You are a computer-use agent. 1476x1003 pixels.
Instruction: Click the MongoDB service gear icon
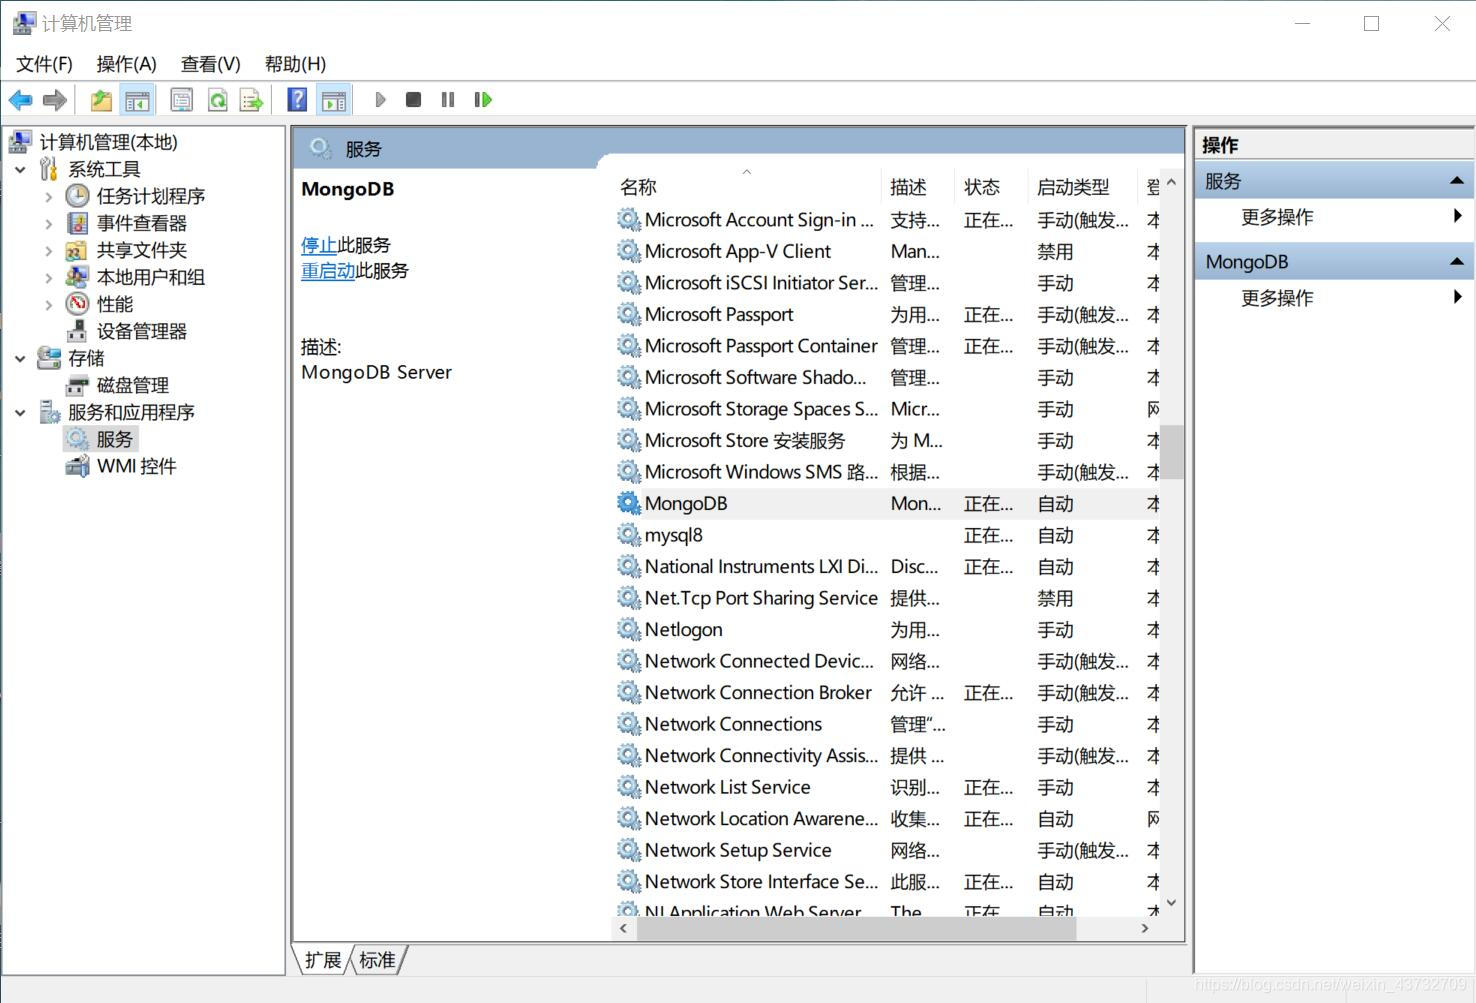point(628,503)
